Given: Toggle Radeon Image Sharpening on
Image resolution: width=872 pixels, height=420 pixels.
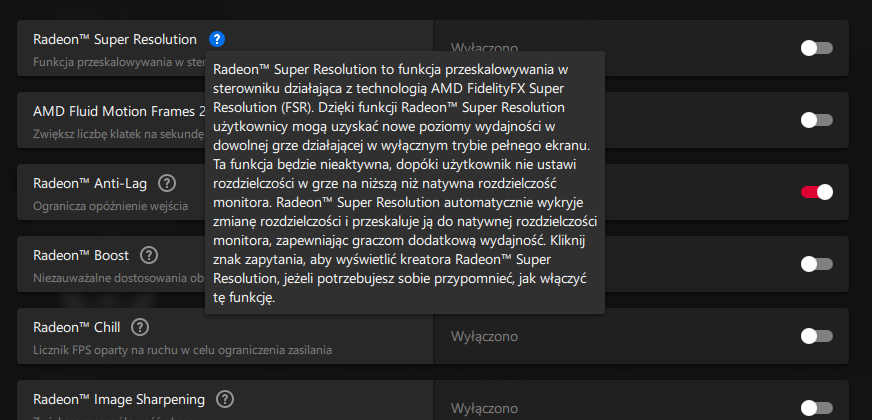Looking at the screenshot, I should pyautogui.click(x=816, y=408).
